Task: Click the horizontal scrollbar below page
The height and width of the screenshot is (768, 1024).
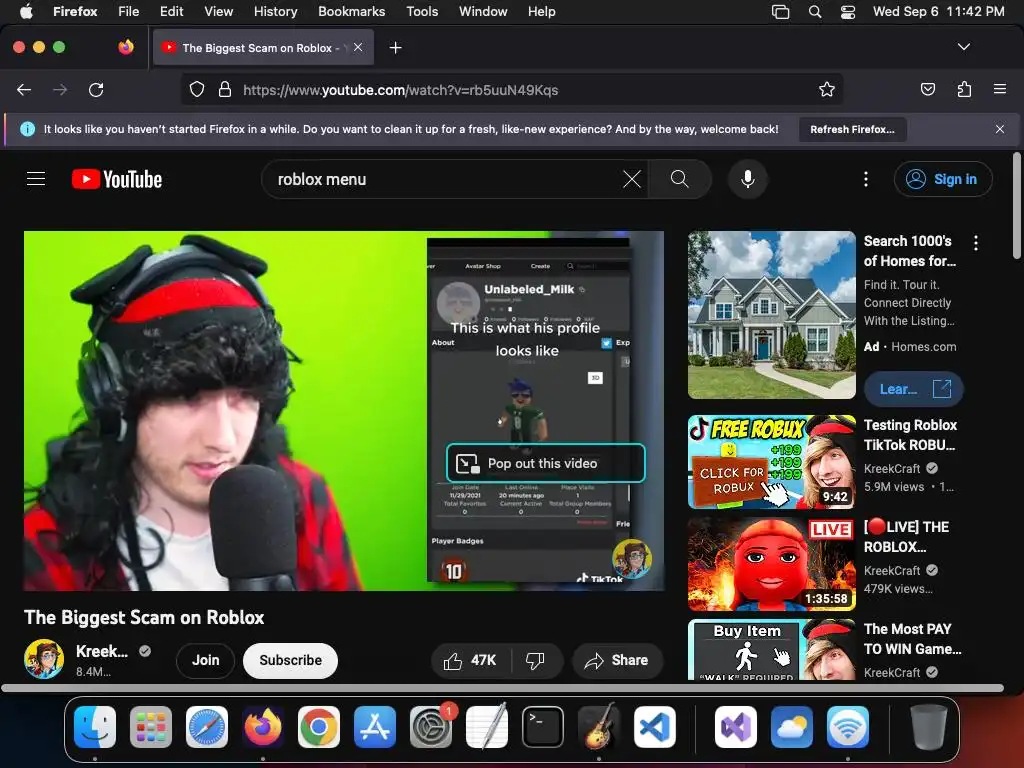Action: [x=502, y=688]
